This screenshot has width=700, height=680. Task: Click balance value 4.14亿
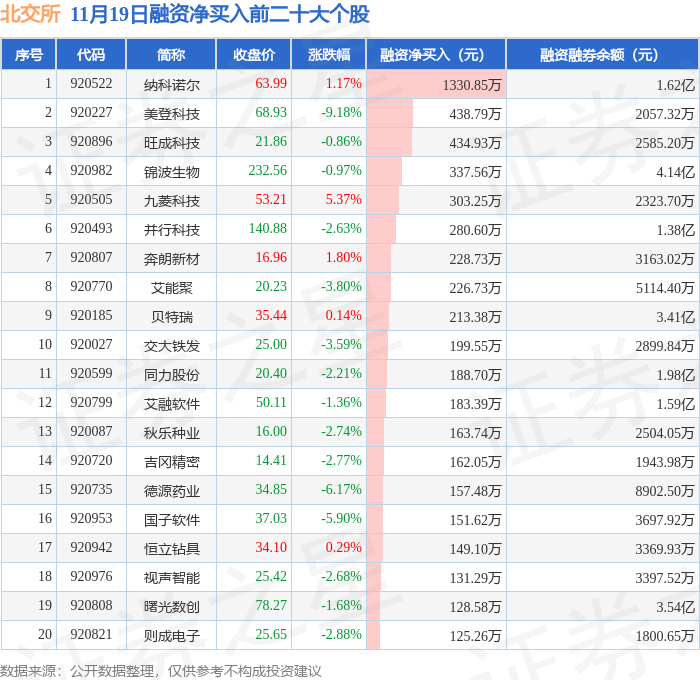coord(675,172)
